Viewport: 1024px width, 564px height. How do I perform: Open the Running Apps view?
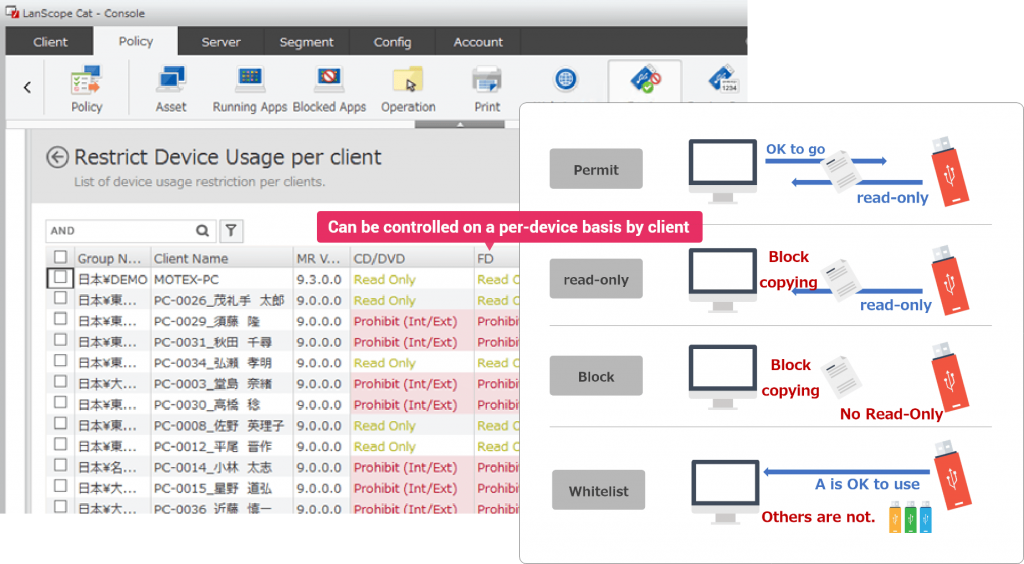coord(250,88)
